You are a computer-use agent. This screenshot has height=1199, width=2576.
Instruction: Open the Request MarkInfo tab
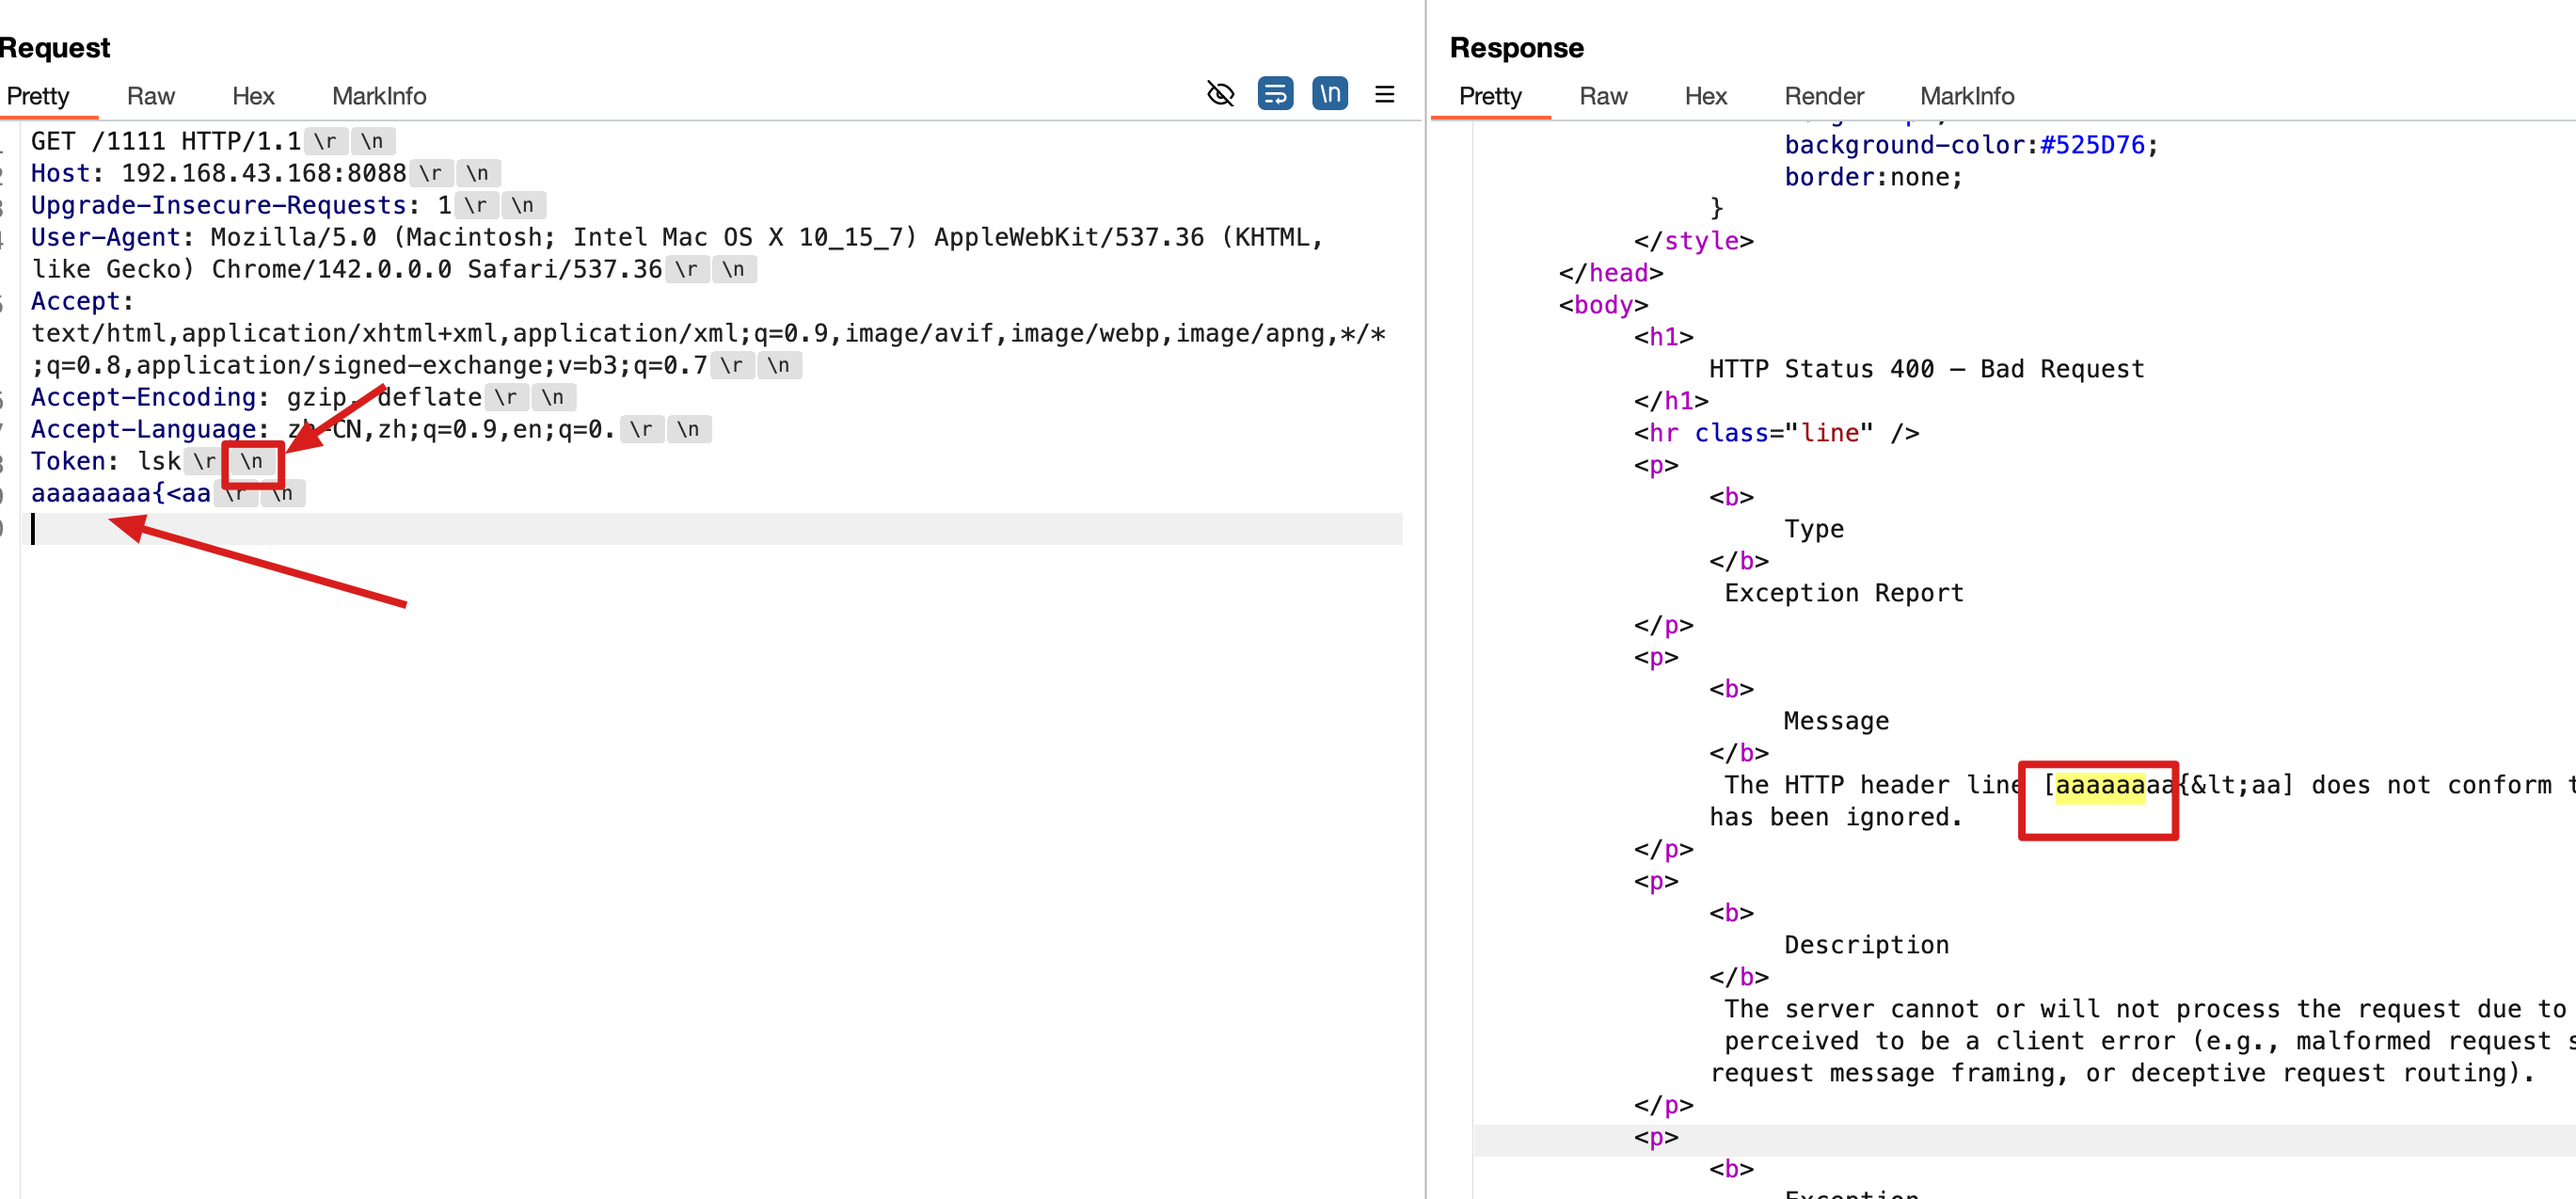379,96
